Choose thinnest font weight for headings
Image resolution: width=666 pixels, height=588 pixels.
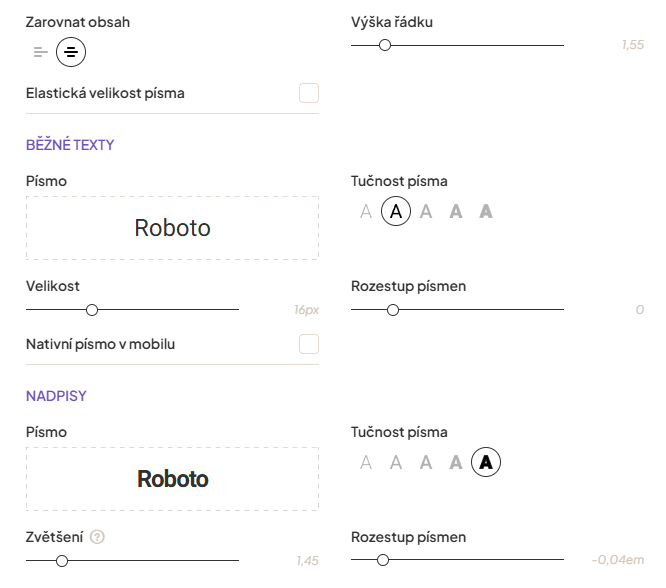[366, 462]
